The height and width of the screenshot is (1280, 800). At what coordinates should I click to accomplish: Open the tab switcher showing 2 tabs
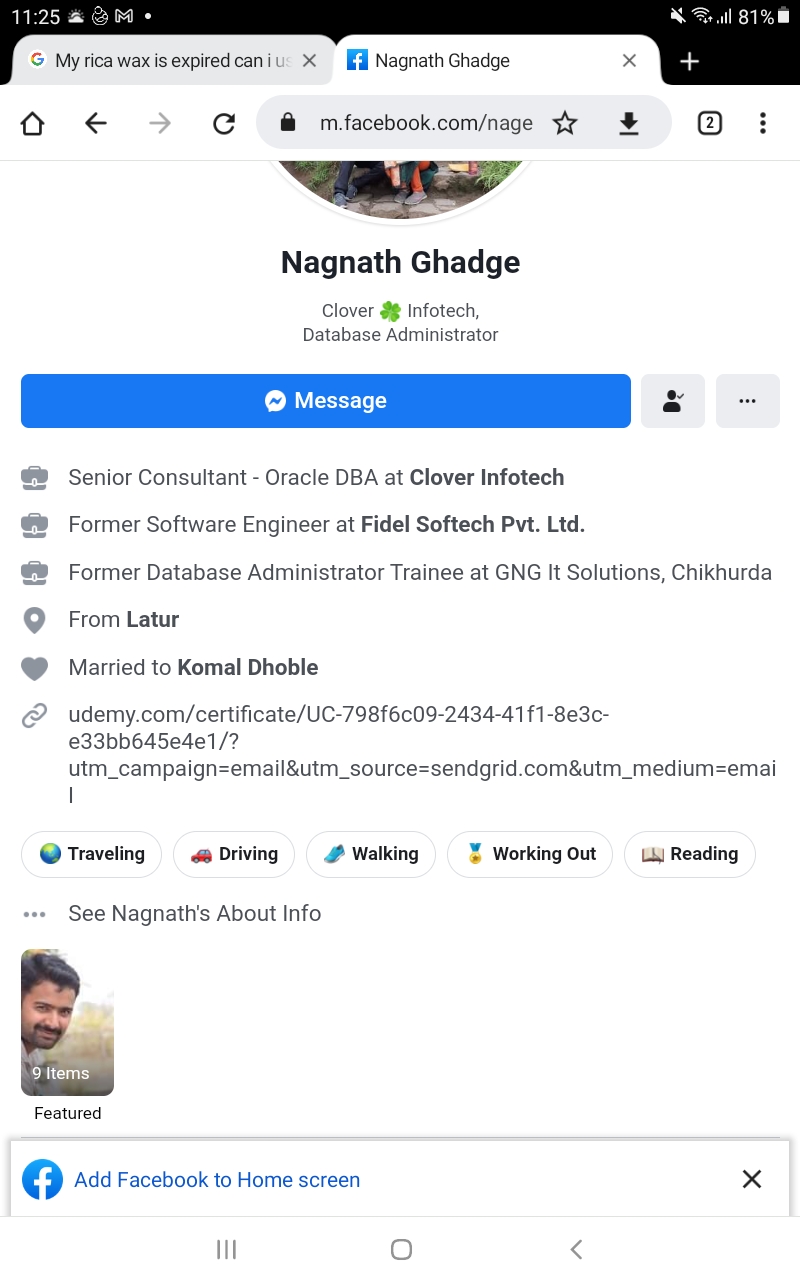coord(709,123)
